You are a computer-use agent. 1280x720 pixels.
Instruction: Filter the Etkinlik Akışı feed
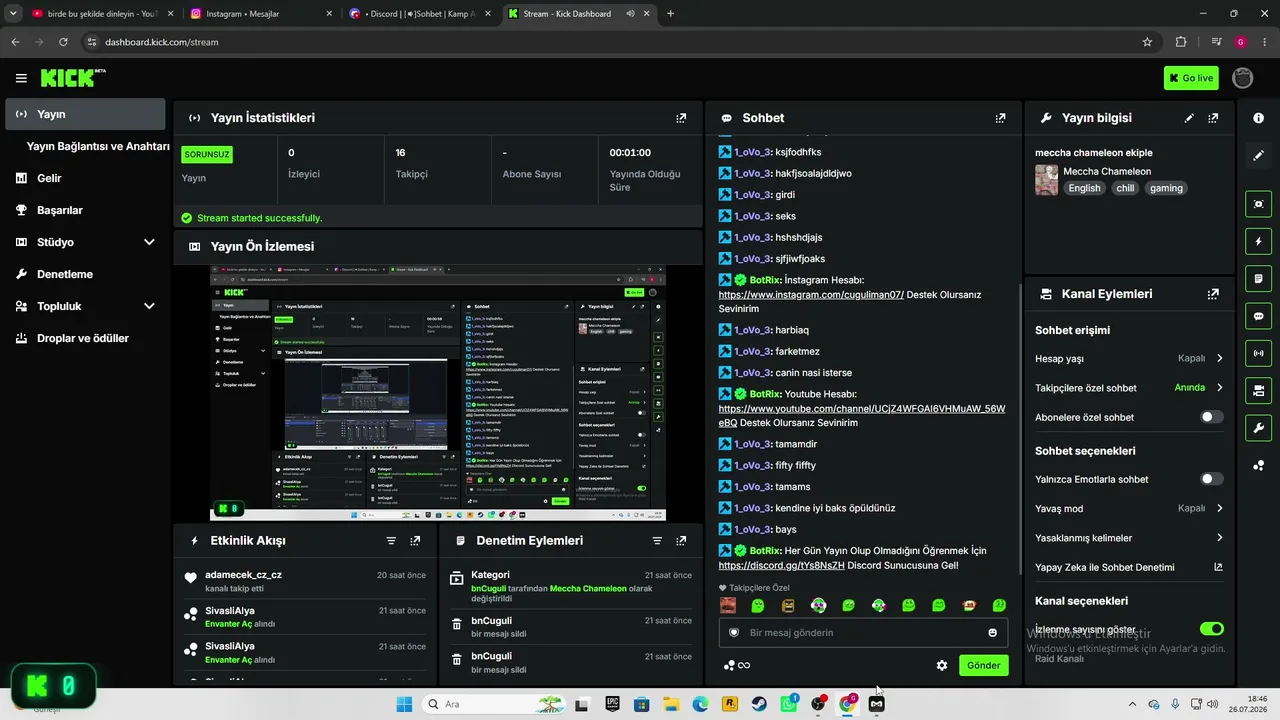(391, 541)
